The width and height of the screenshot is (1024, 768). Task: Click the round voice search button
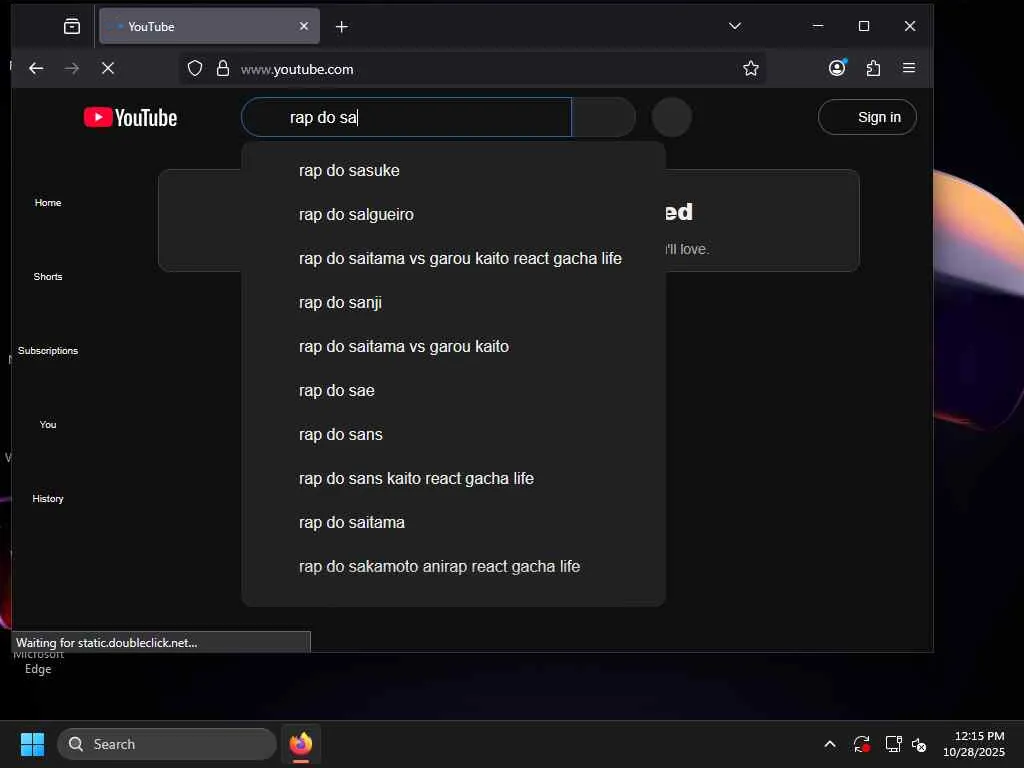pos(671,118)
